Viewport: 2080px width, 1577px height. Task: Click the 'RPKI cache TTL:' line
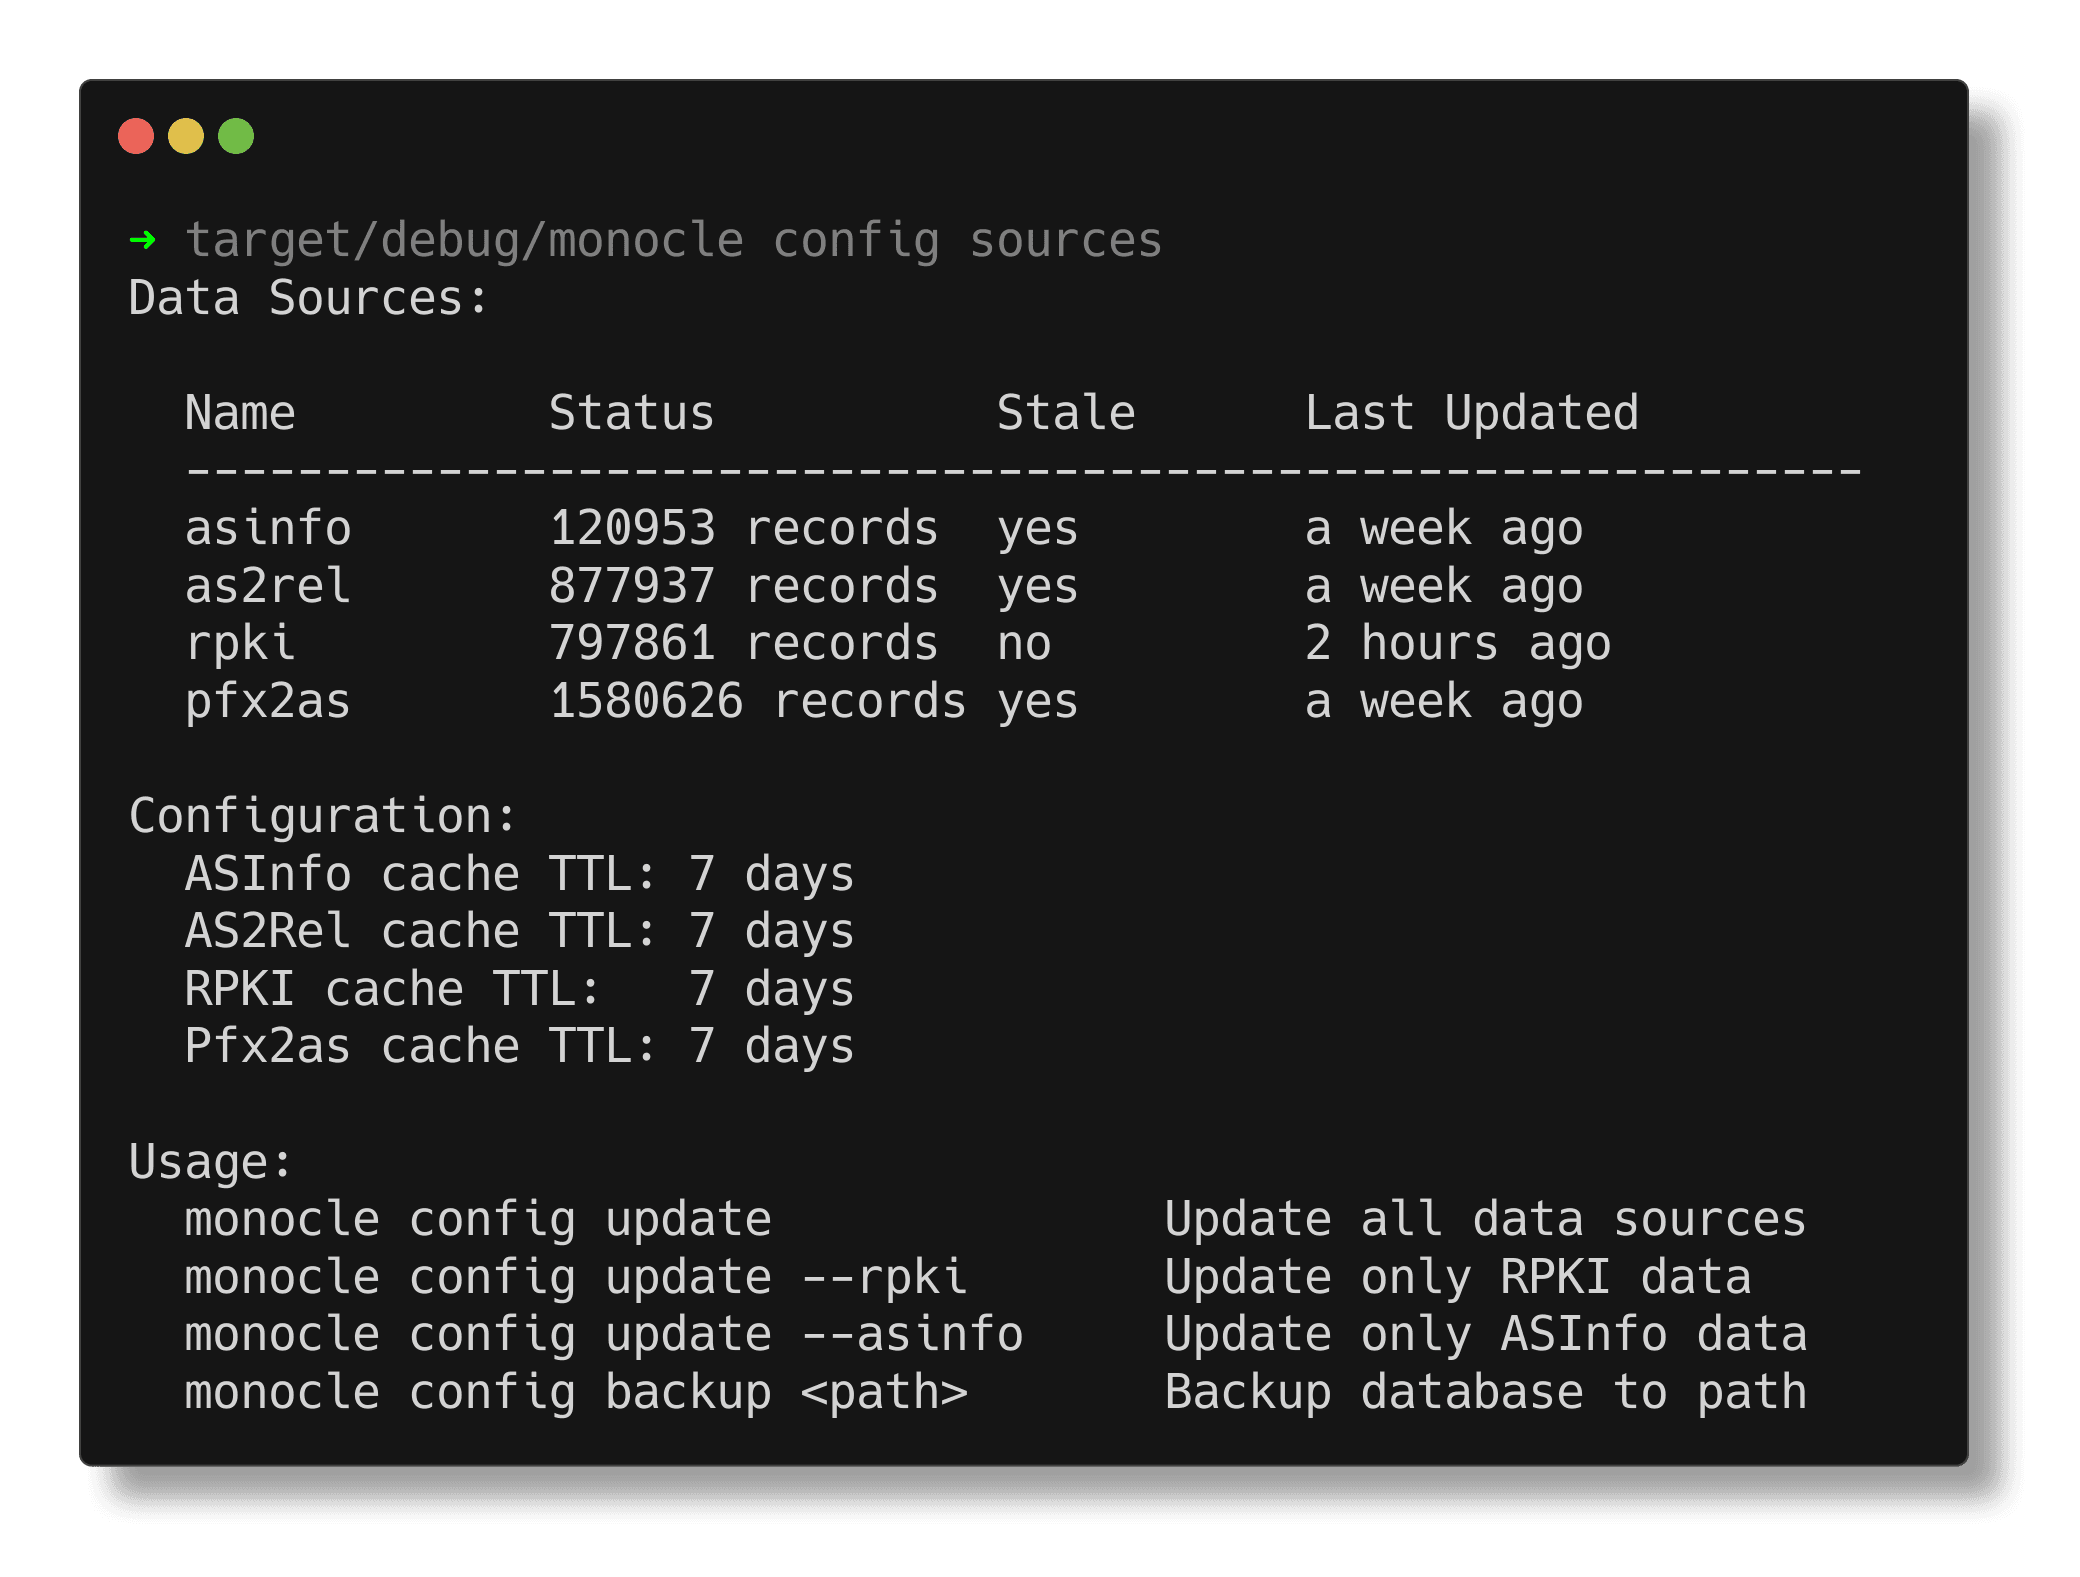point(392,990)
